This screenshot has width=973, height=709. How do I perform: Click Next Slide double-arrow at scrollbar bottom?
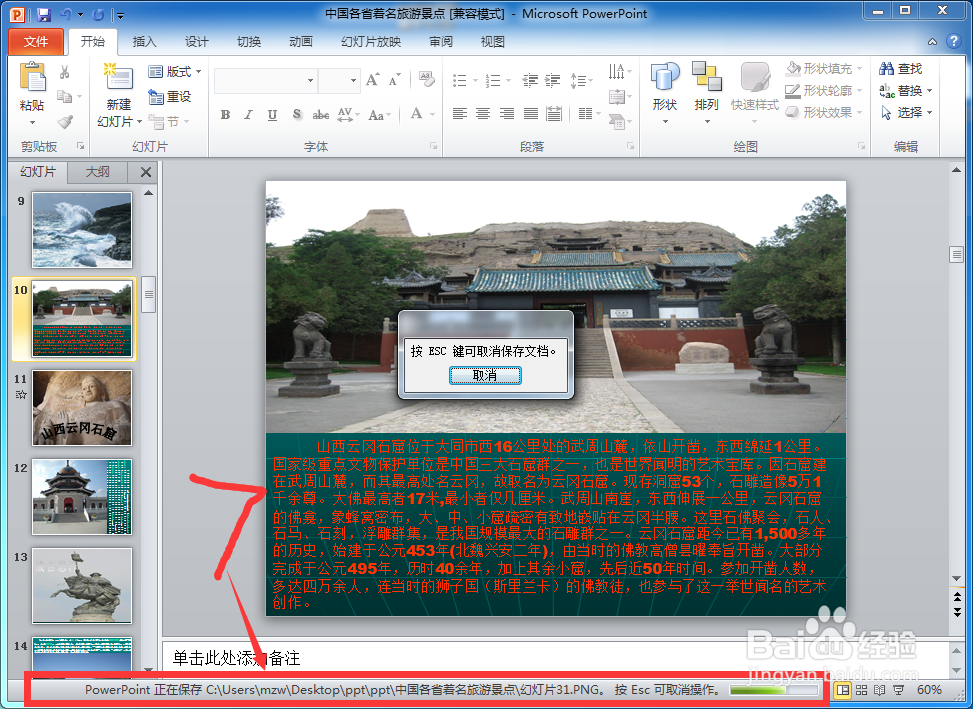point(957,612)
